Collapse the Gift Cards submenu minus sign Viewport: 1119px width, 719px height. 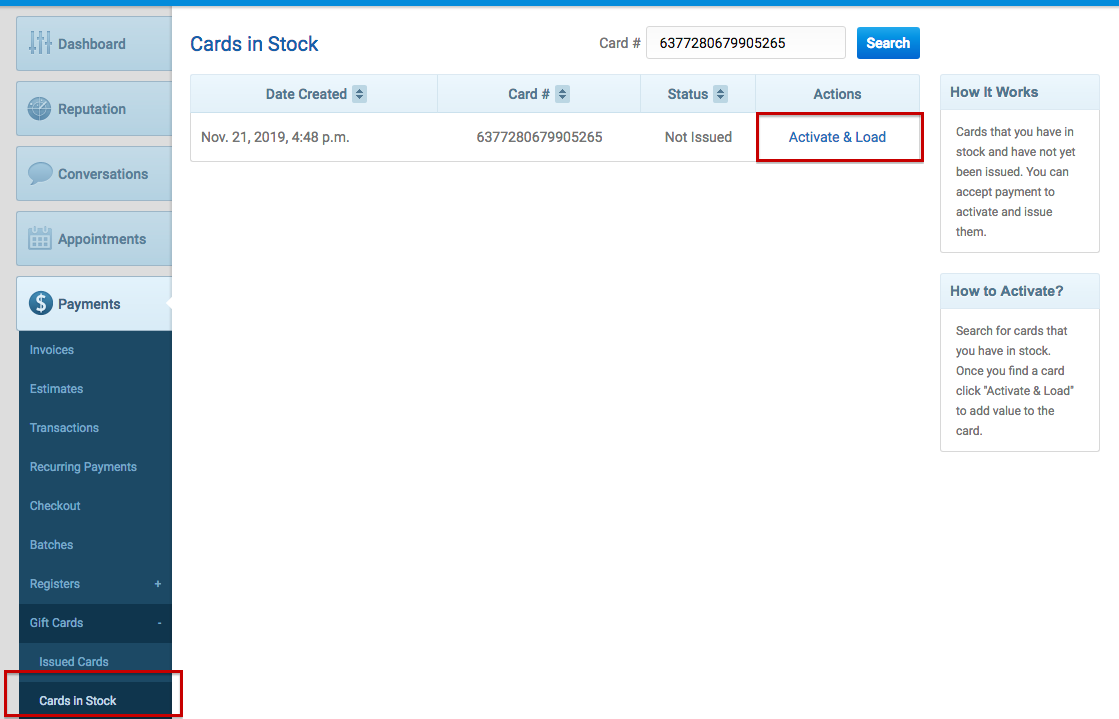click(159, 623)
